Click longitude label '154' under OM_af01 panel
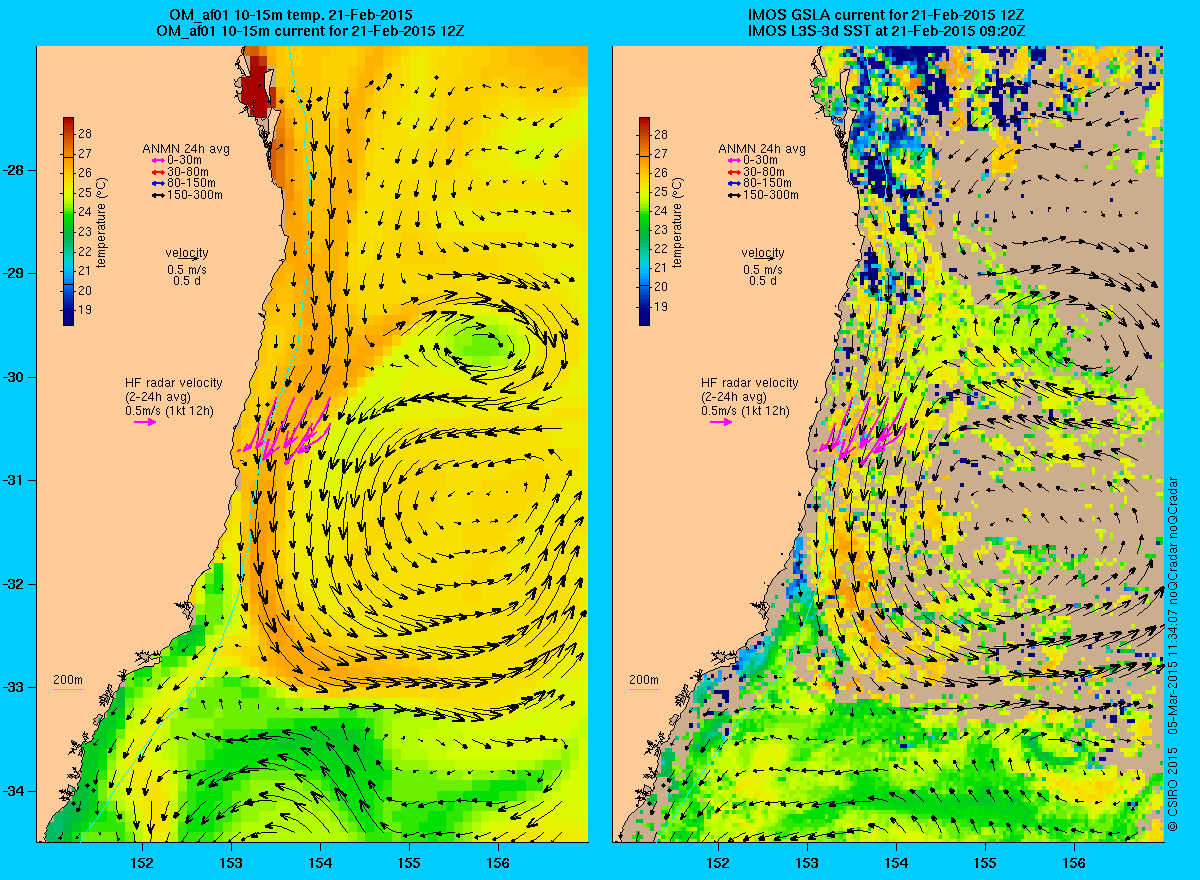Viewport: 1200px width, 880px height. click(320, 862)
